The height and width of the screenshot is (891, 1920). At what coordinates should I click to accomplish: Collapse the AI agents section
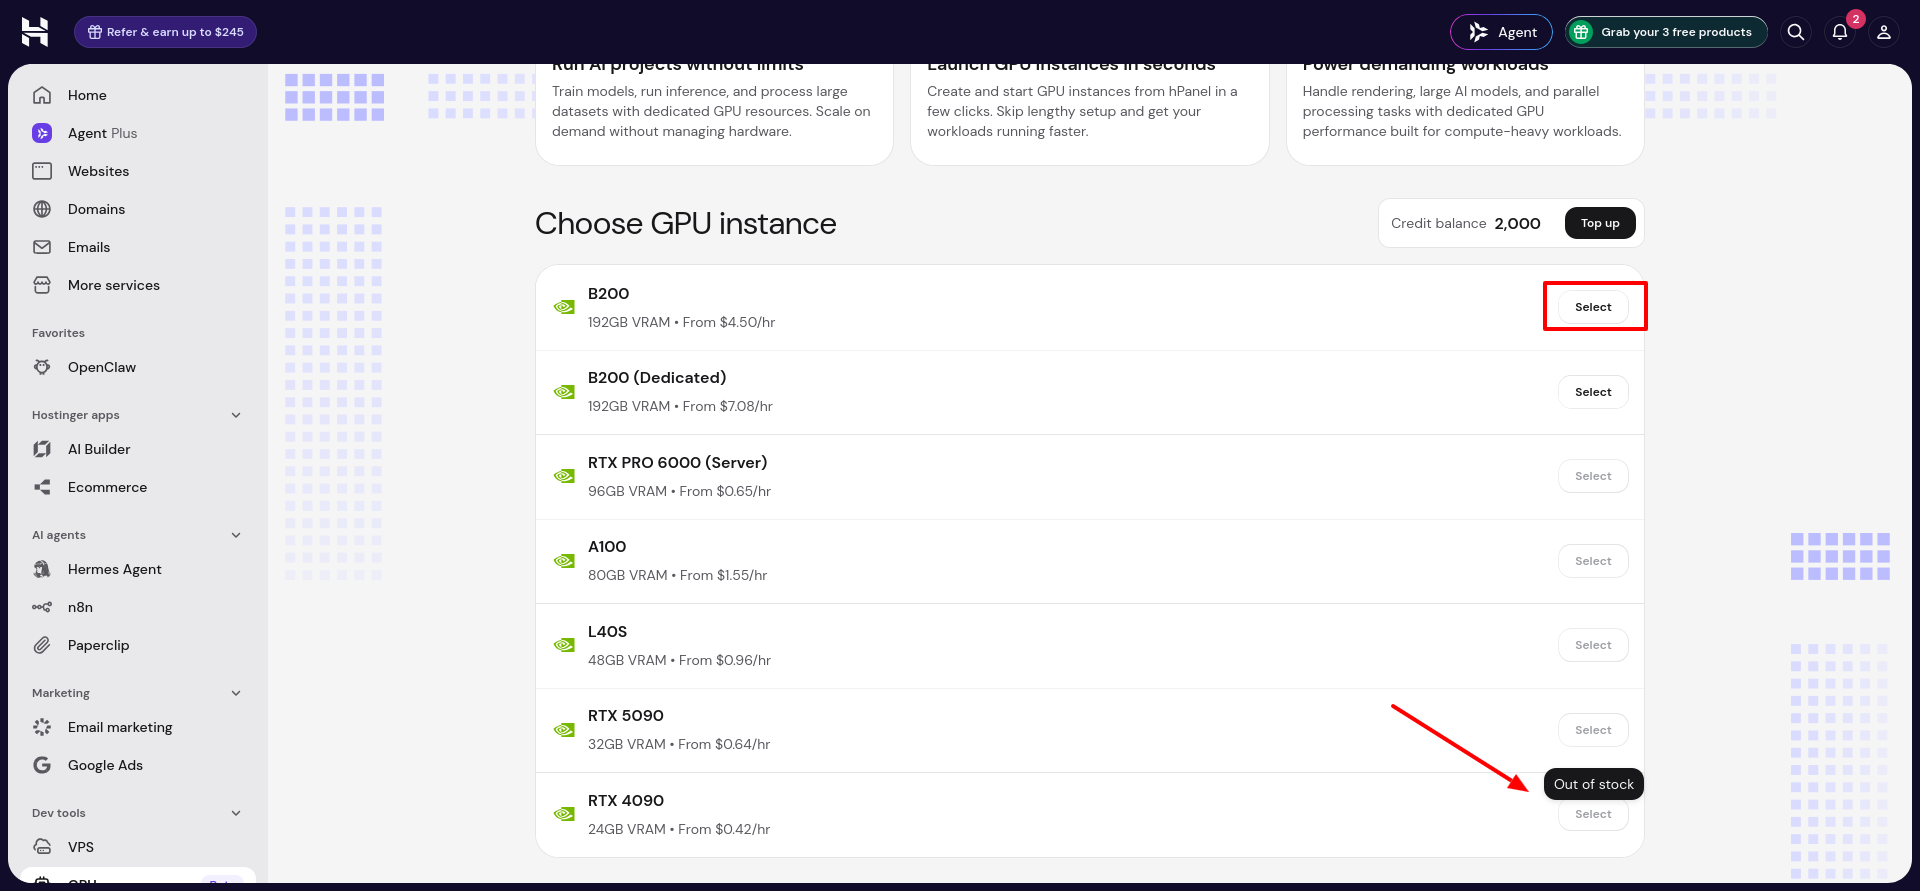tap(236, 535)
